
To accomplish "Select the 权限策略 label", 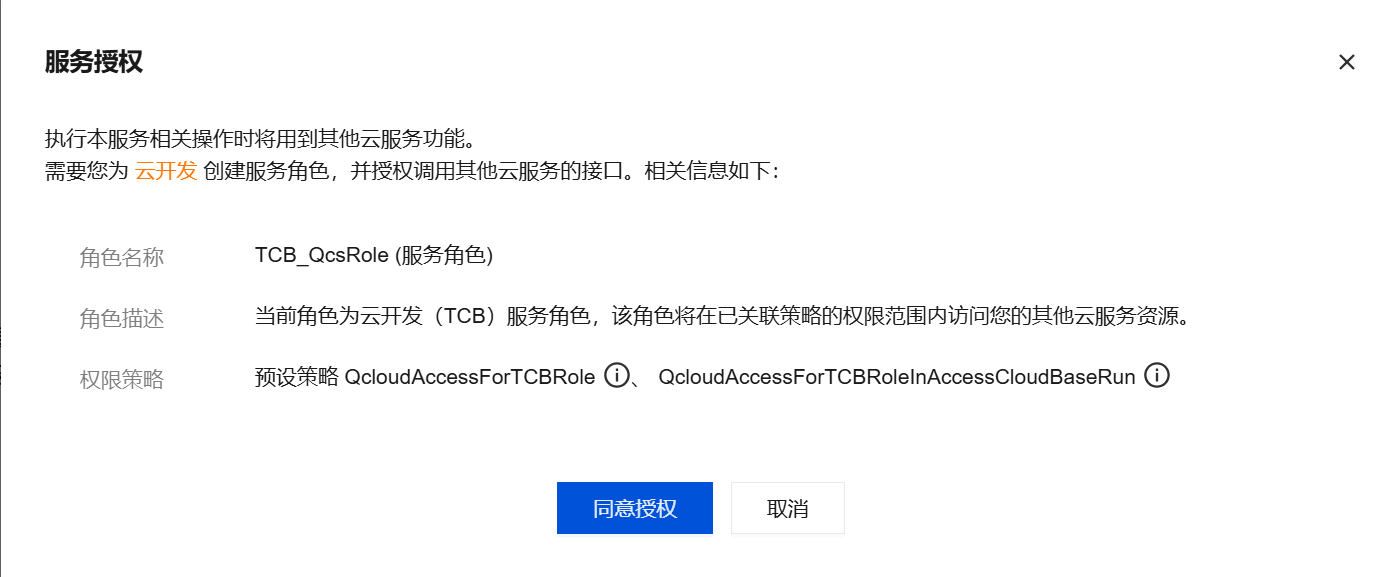I will [x=122, y=380].
